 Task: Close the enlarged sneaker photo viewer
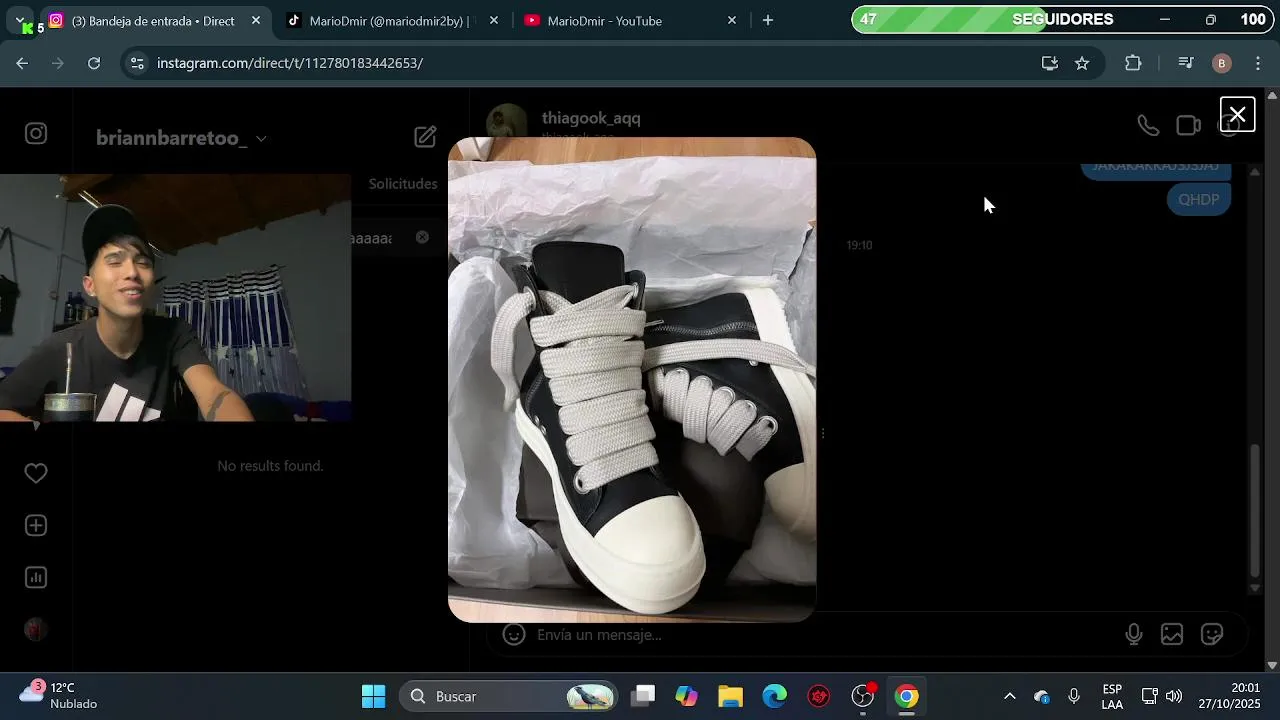[1237, 115]
